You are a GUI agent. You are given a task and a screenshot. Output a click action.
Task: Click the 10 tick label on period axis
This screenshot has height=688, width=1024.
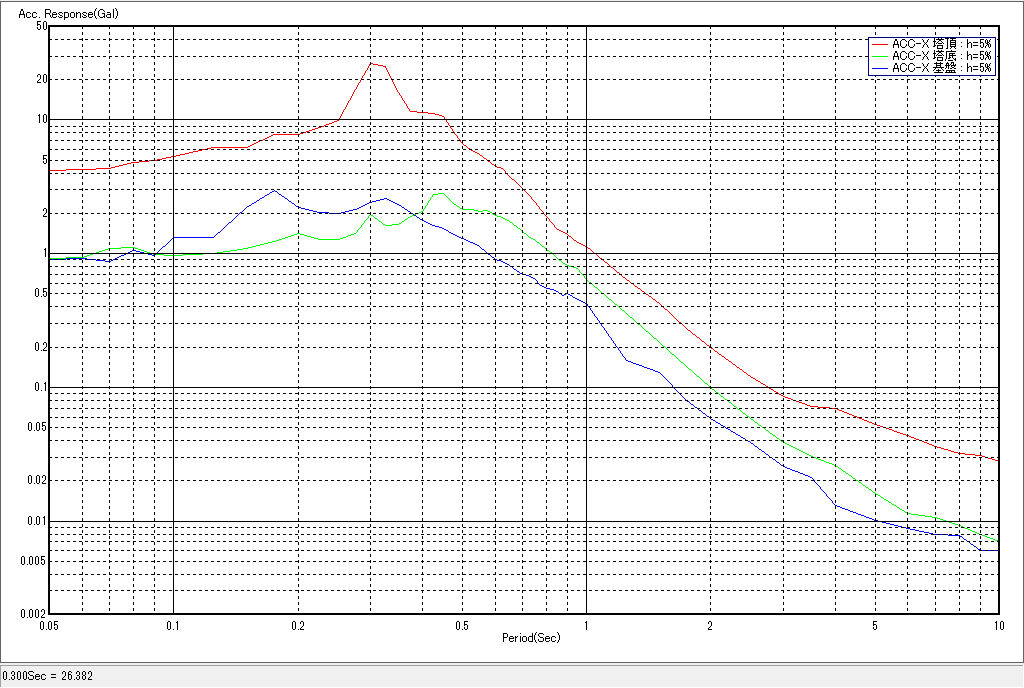[997, 625]
